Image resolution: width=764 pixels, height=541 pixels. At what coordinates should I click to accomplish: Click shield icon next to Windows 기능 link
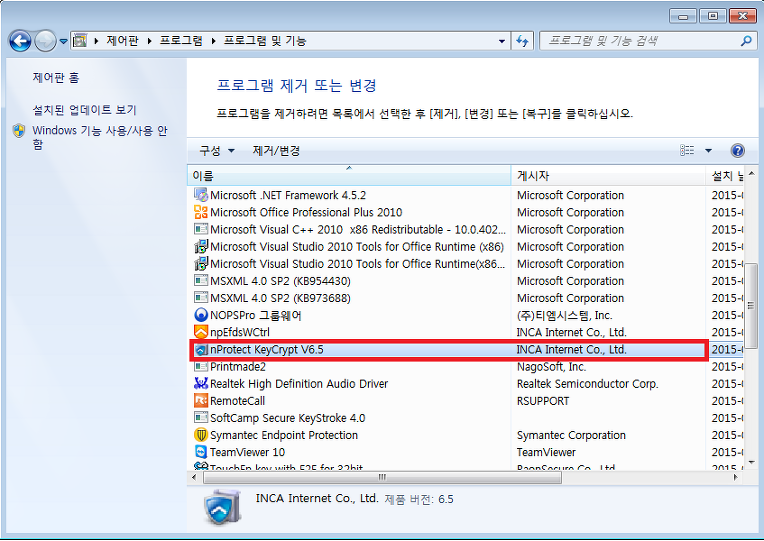pyautogui.click(x=19, y=131)
